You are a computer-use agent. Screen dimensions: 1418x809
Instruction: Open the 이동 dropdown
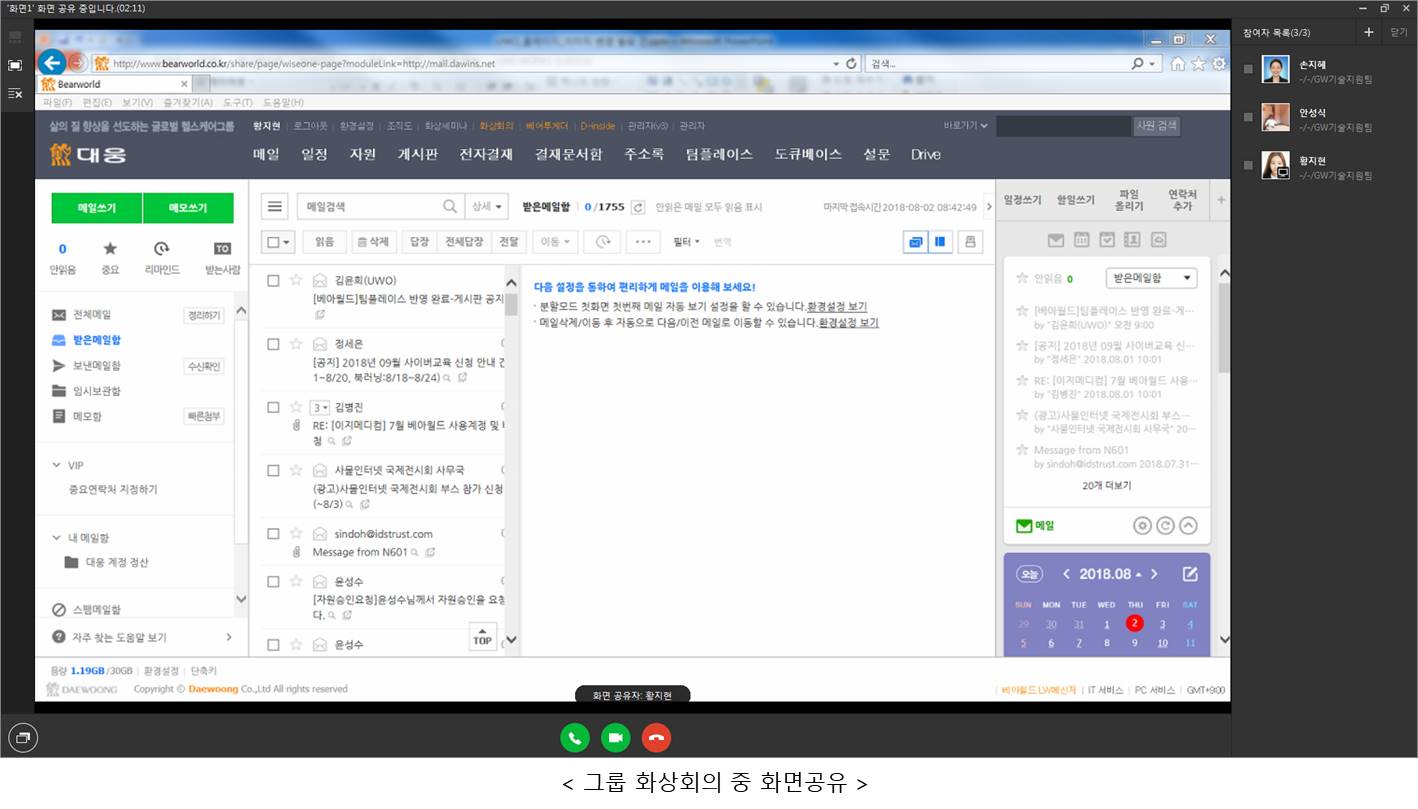(x=557, y=241)
